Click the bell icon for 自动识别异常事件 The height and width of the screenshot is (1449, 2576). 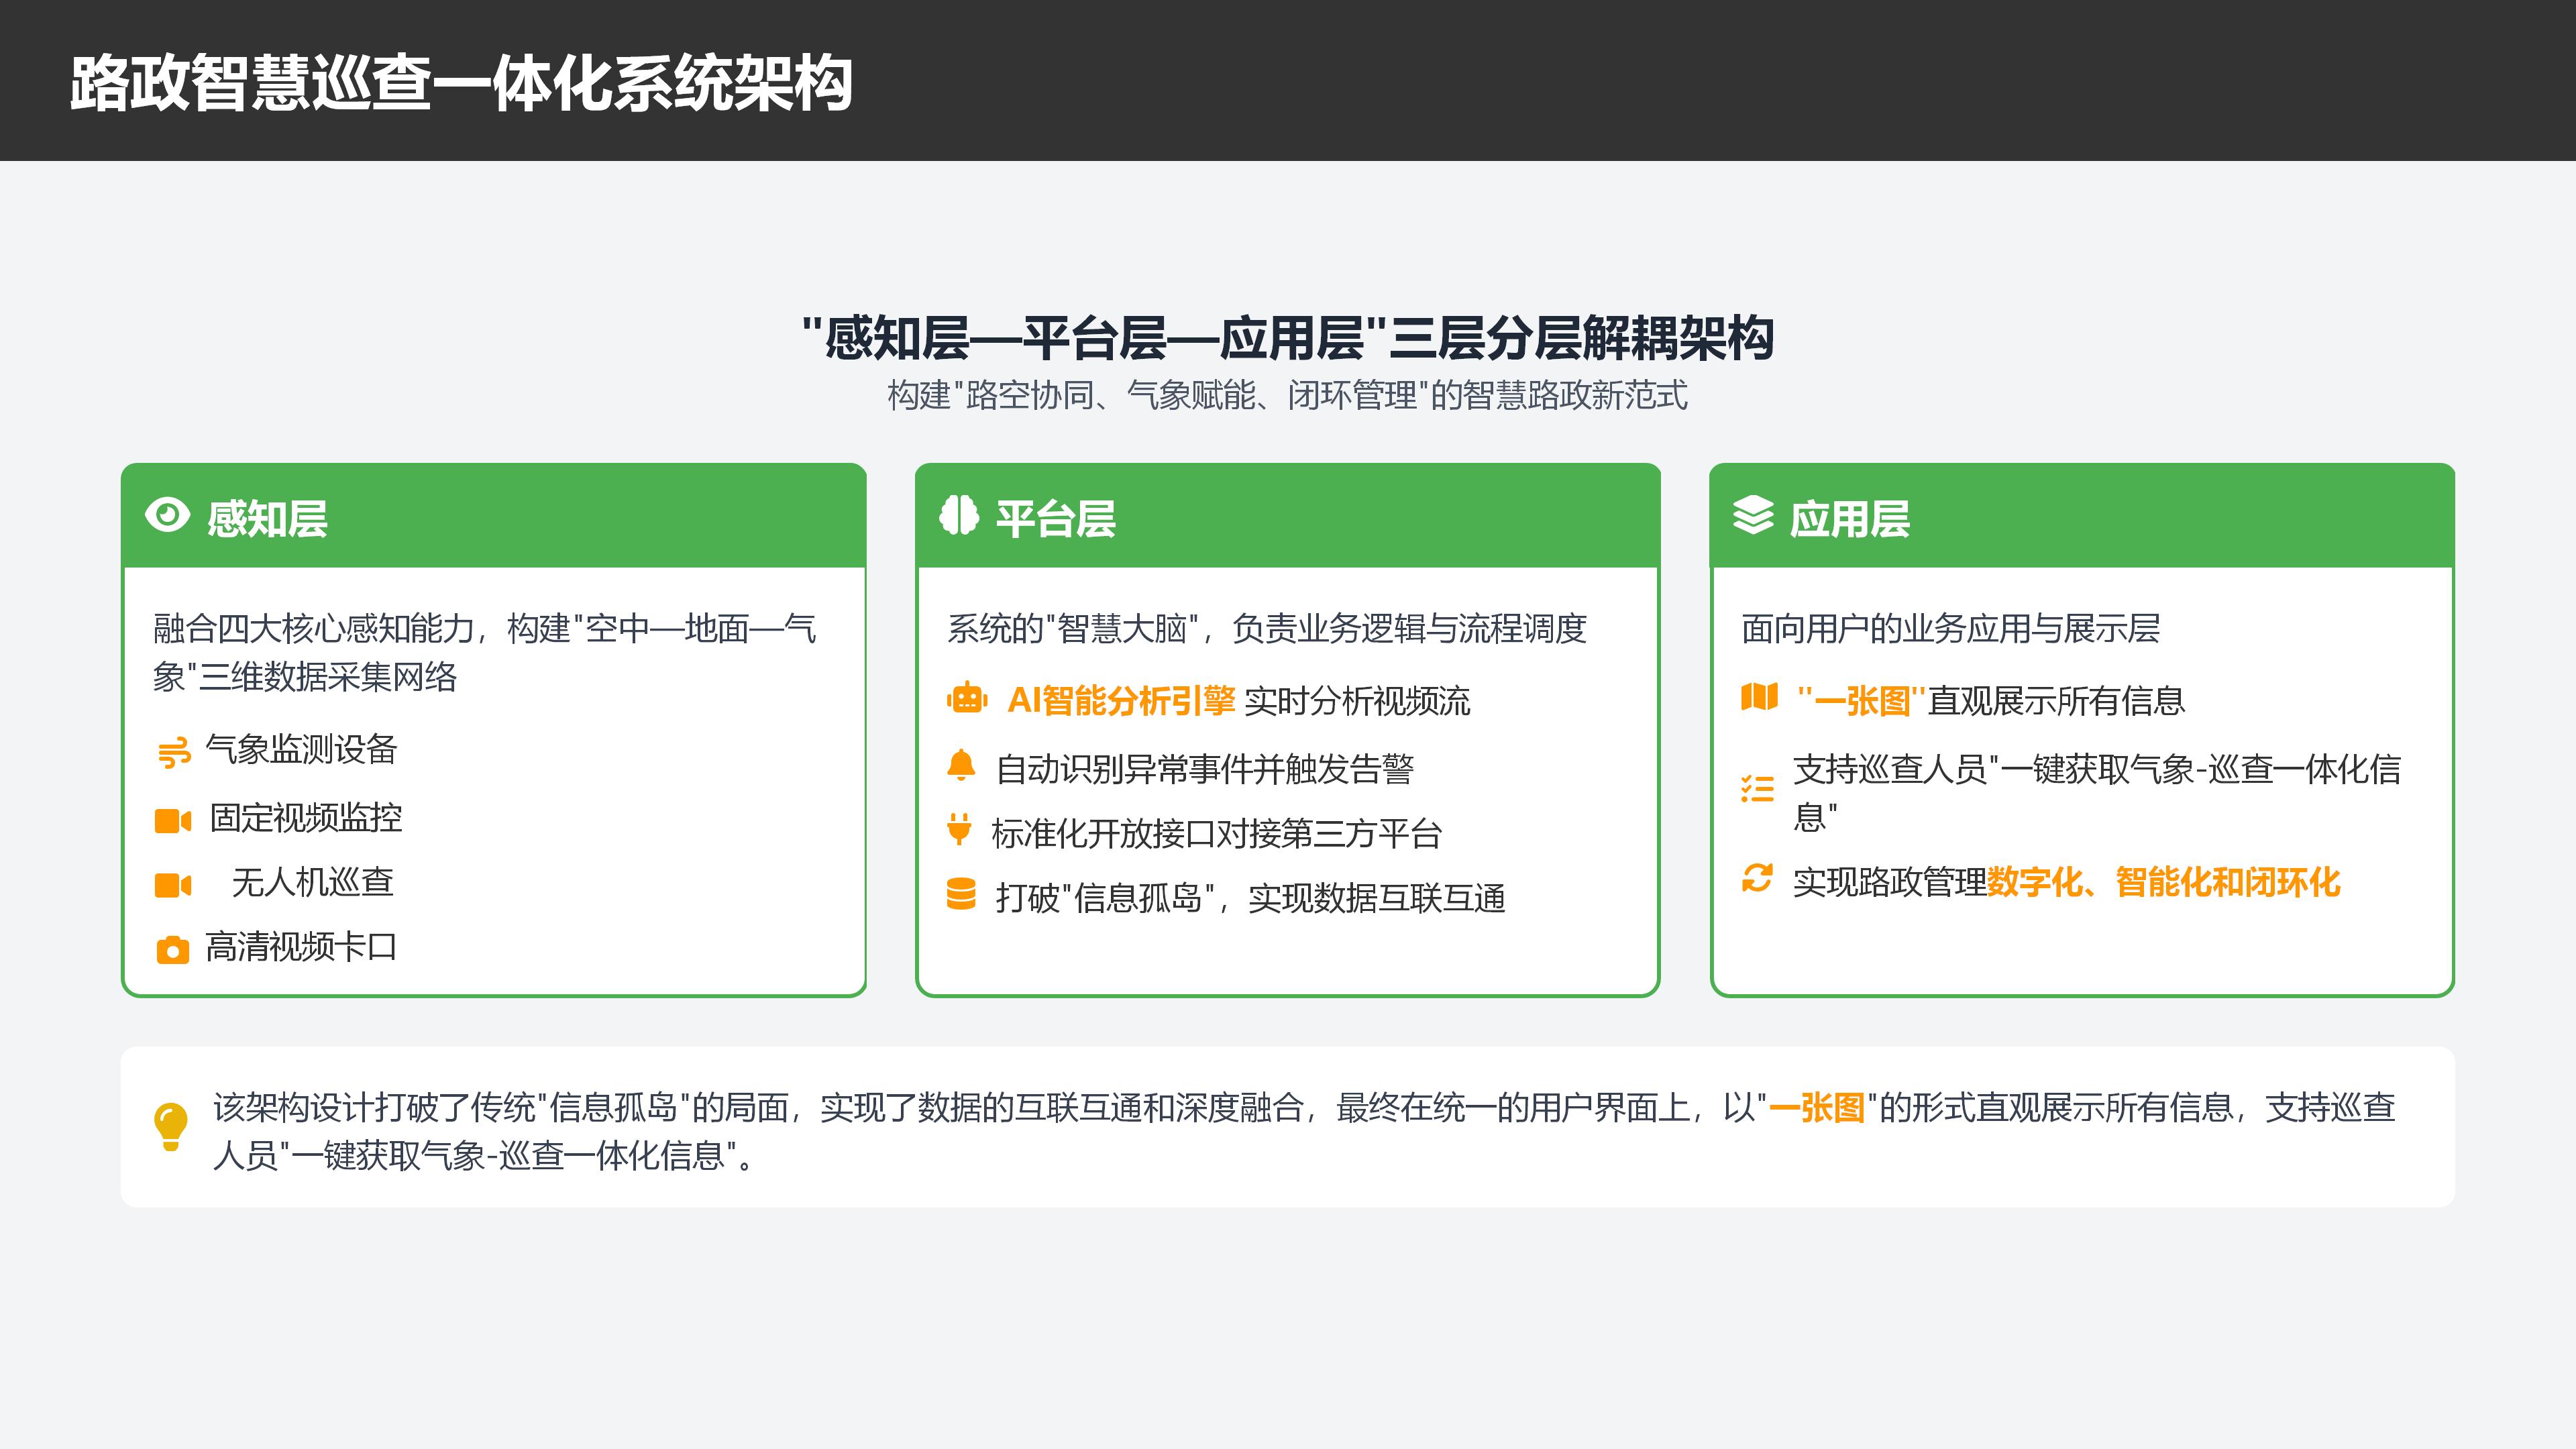pyautogui.click(x=960, y=766)
